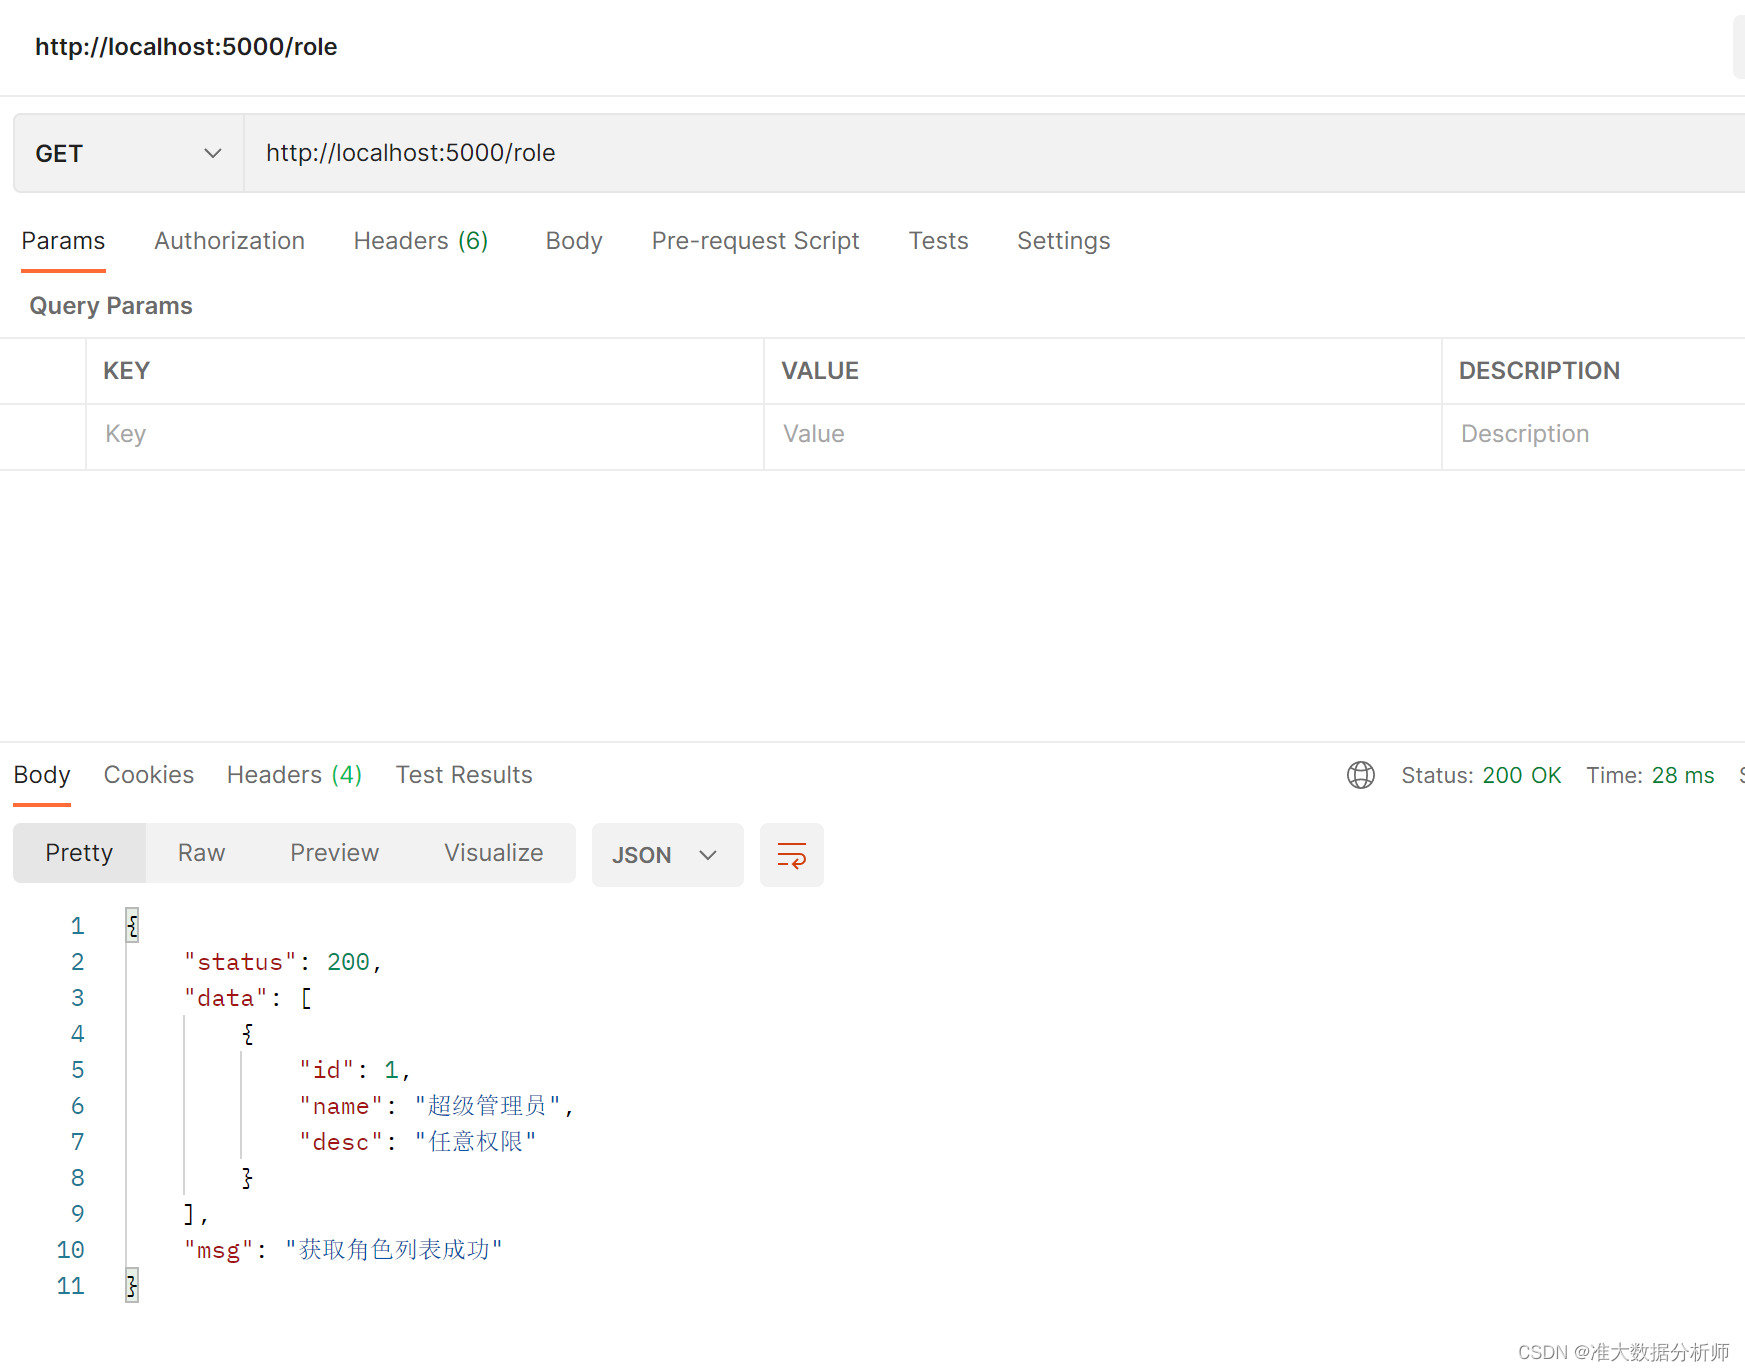Select the response Body tab

click(x=42, y=775)
